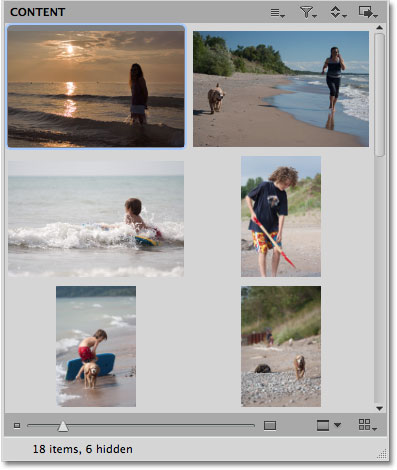Click the CONTENT panel tab

(37, 12)
